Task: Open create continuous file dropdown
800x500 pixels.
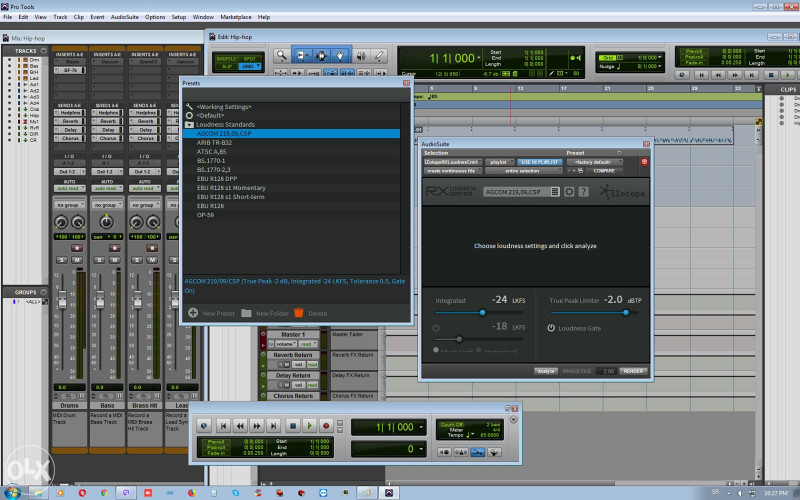Action: point(452,171)
